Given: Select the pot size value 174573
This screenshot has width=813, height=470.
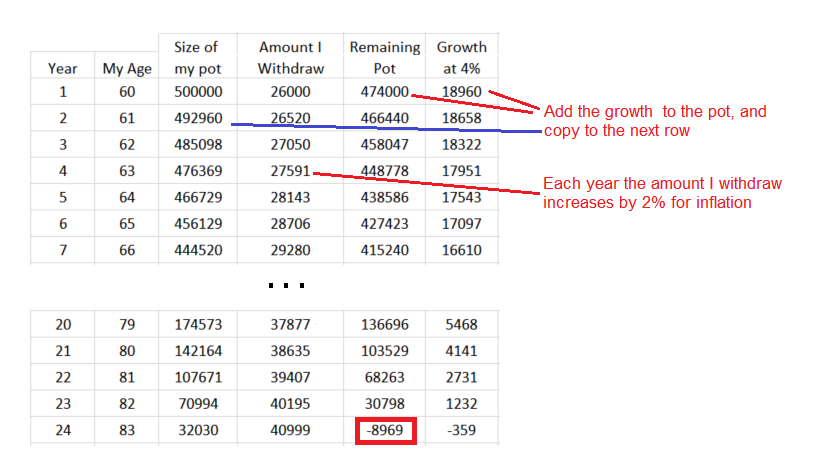Looking at the screenshot, I should pyautogui.click(x=197, y=325).
